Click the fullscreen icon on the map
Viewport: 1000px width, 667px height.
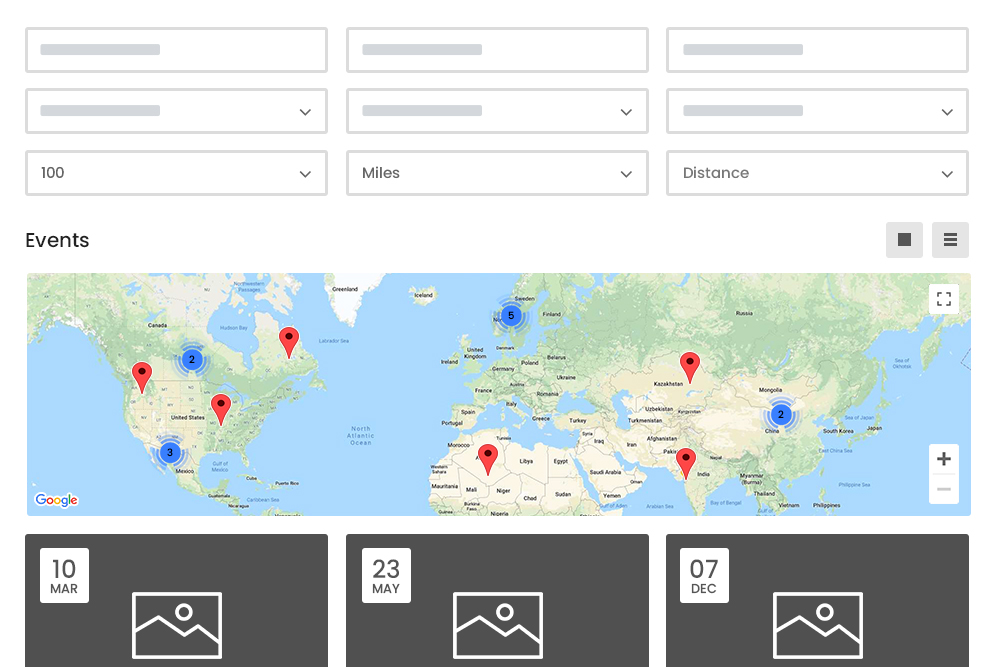(944, 298)
